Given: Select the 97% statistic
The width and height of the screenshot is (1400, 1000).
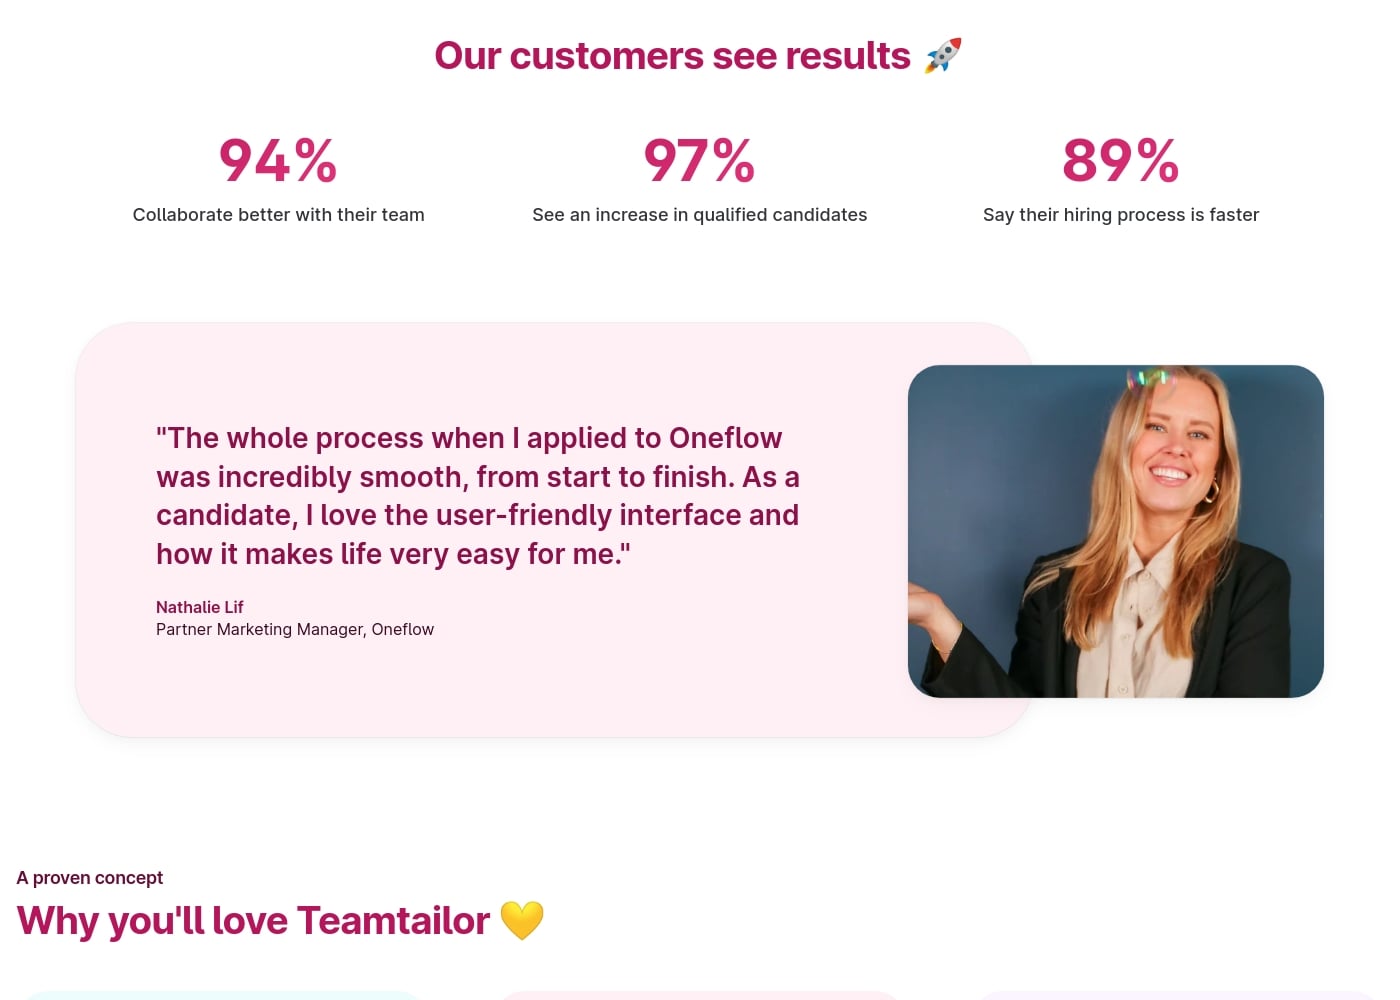Looking at the screenshot, I should pos(699,161).
